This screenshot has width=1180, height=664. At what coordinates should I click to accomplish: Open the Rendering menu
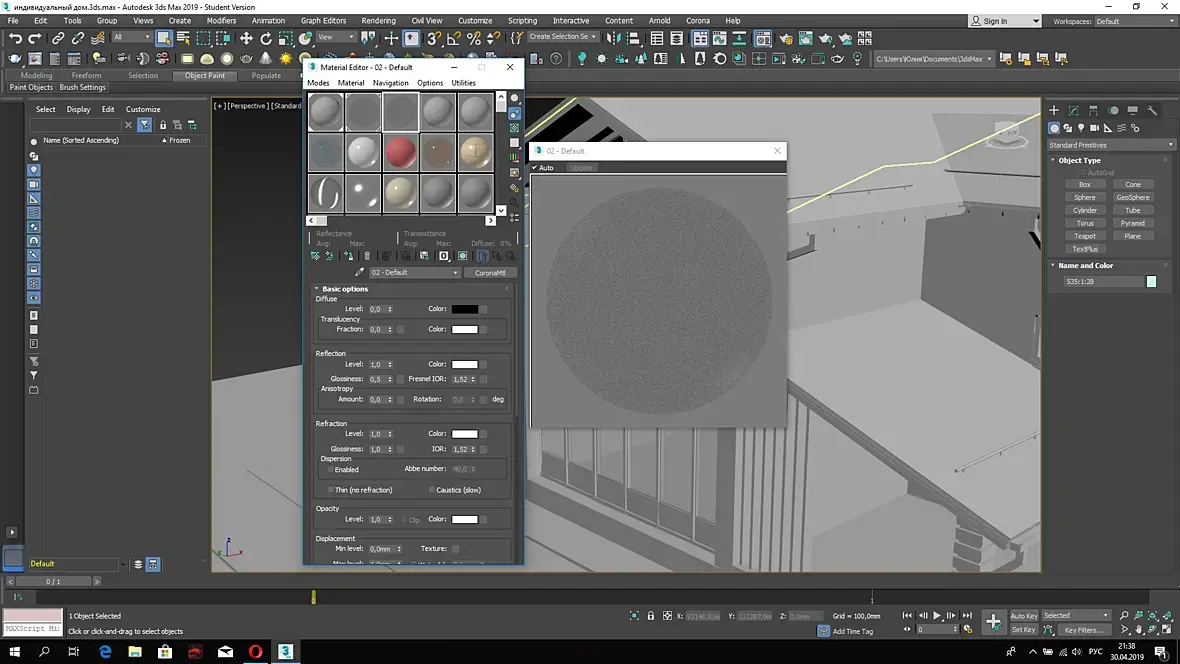(x=378, y=20)
